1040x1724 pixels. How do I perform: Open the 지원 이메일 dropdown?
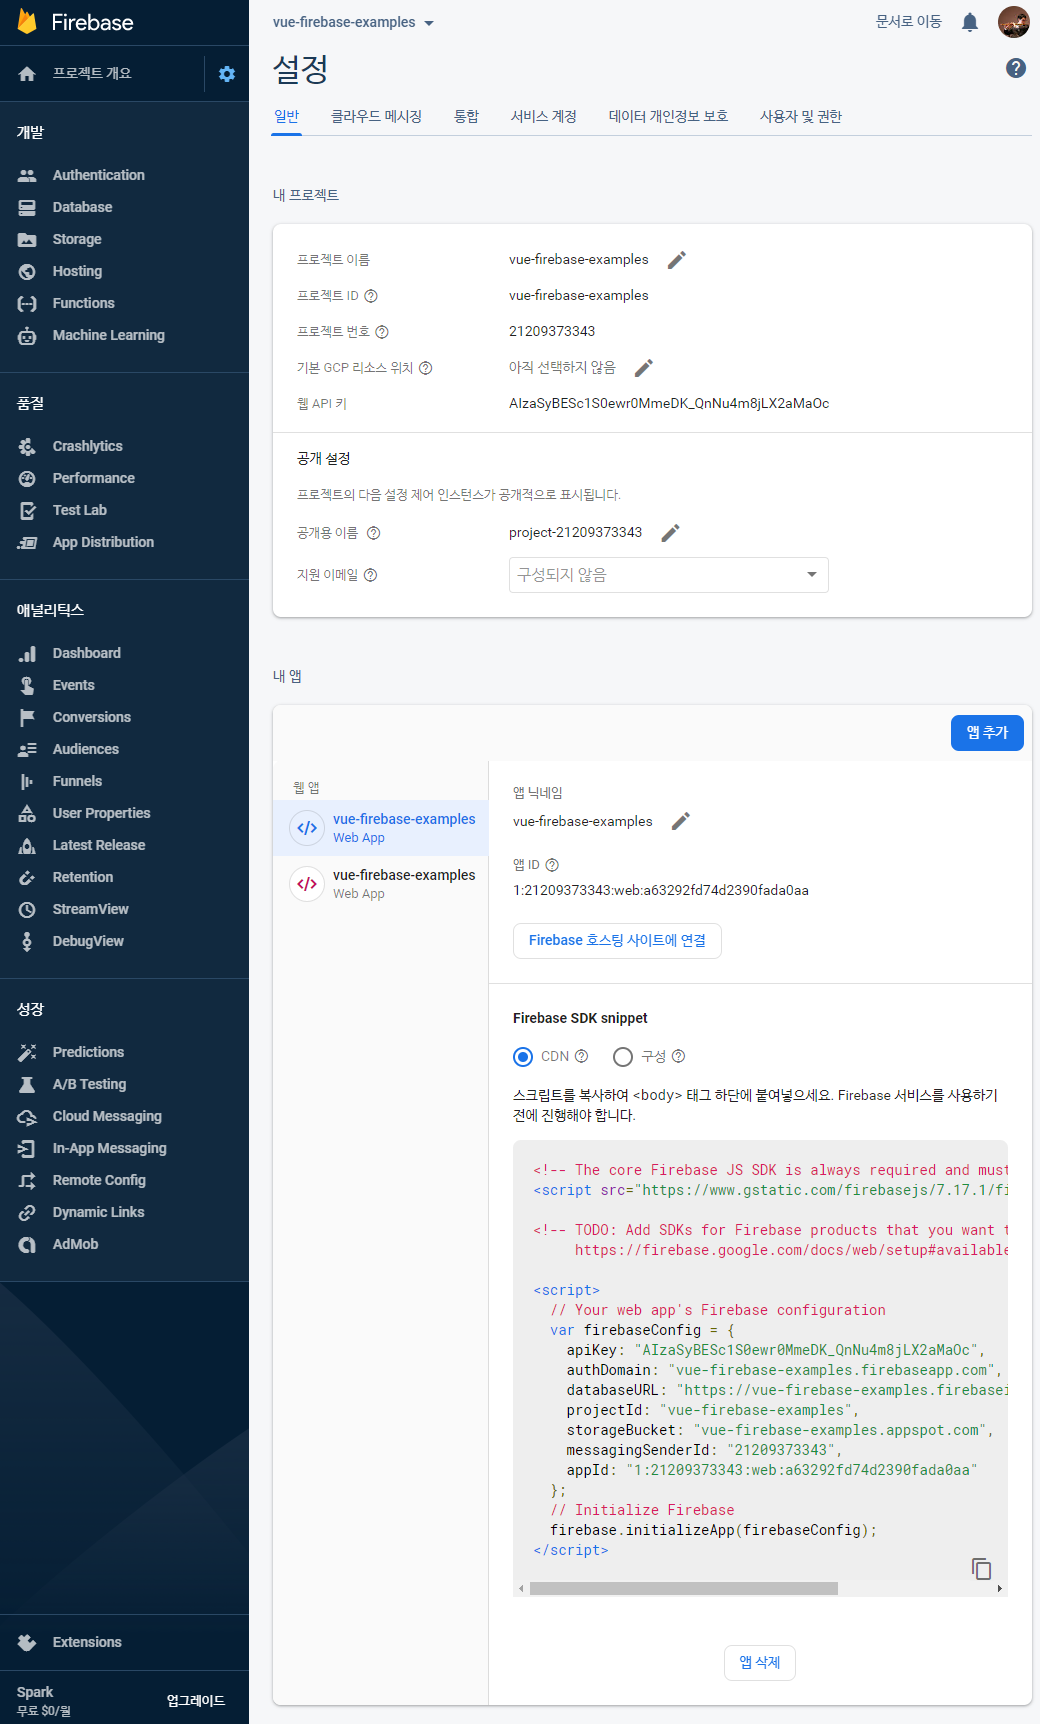669,575
